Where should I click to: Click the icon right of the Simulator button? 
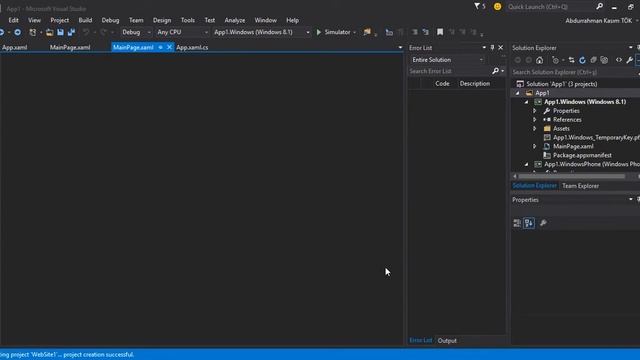point(367,32)
